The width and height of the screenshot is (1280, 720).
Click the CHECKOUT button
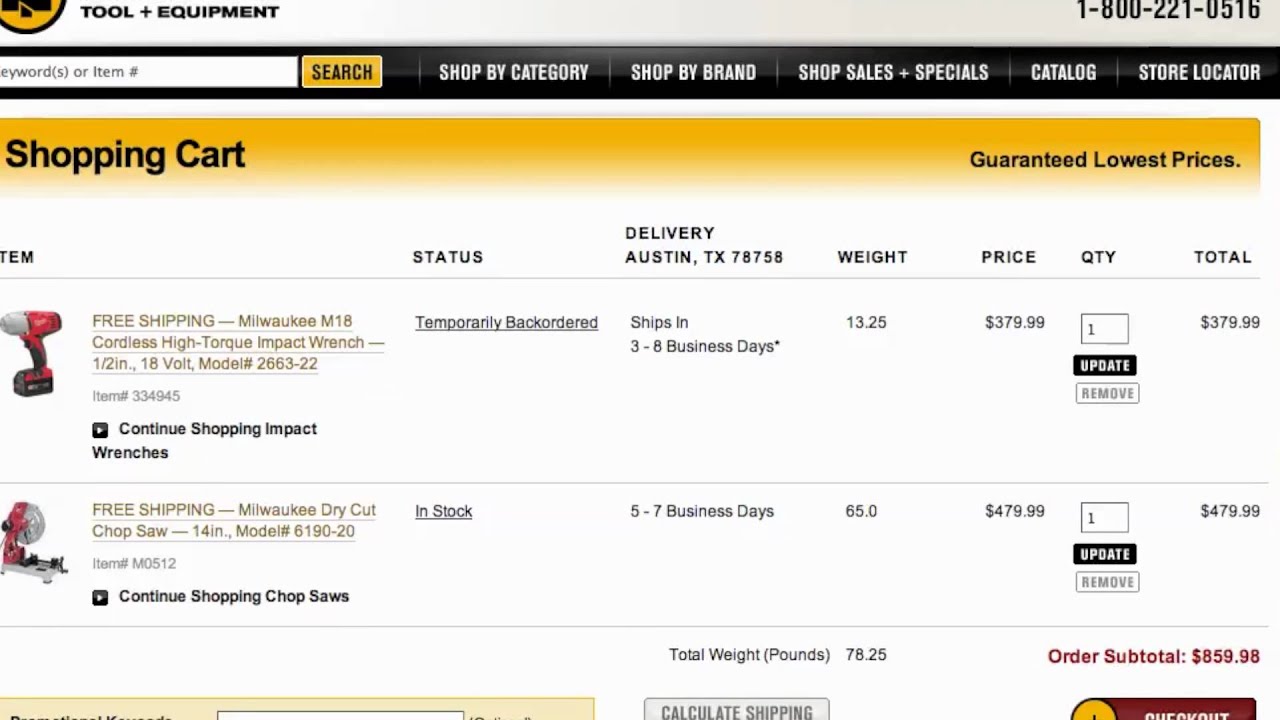coord(1164,710)
